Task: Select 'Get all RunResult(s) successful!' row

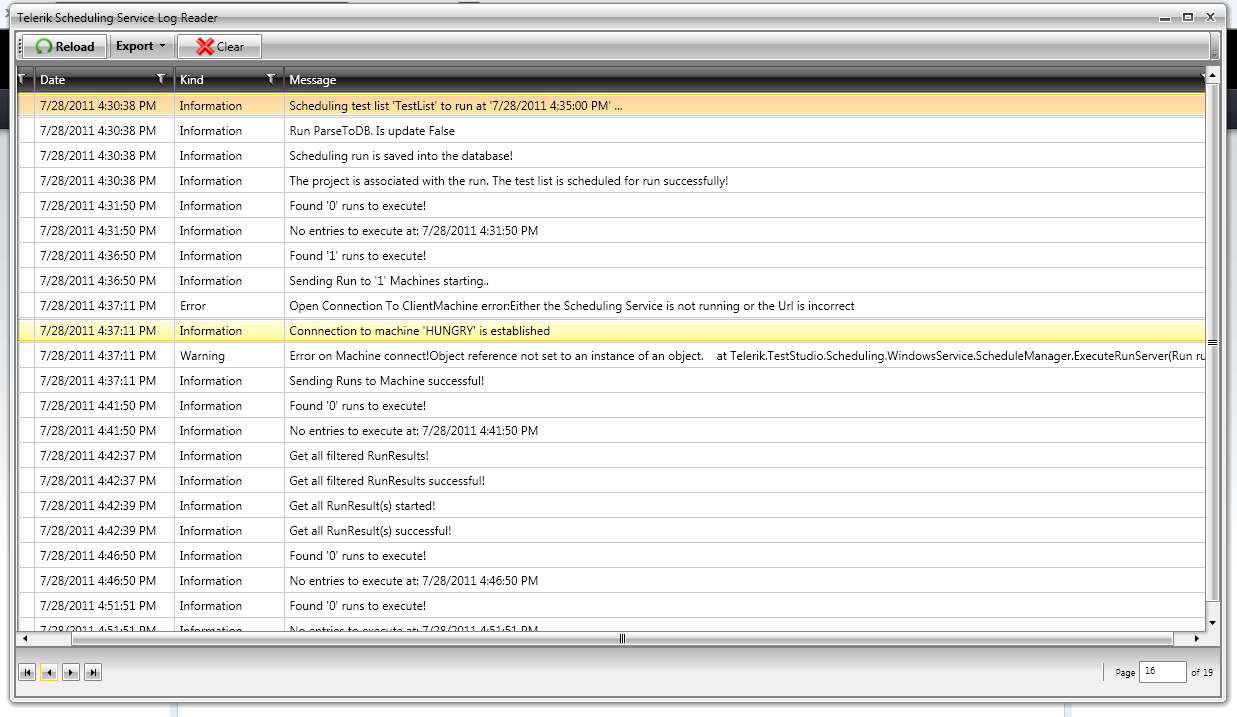Action: pyautogui.click(x=610, y=530)
